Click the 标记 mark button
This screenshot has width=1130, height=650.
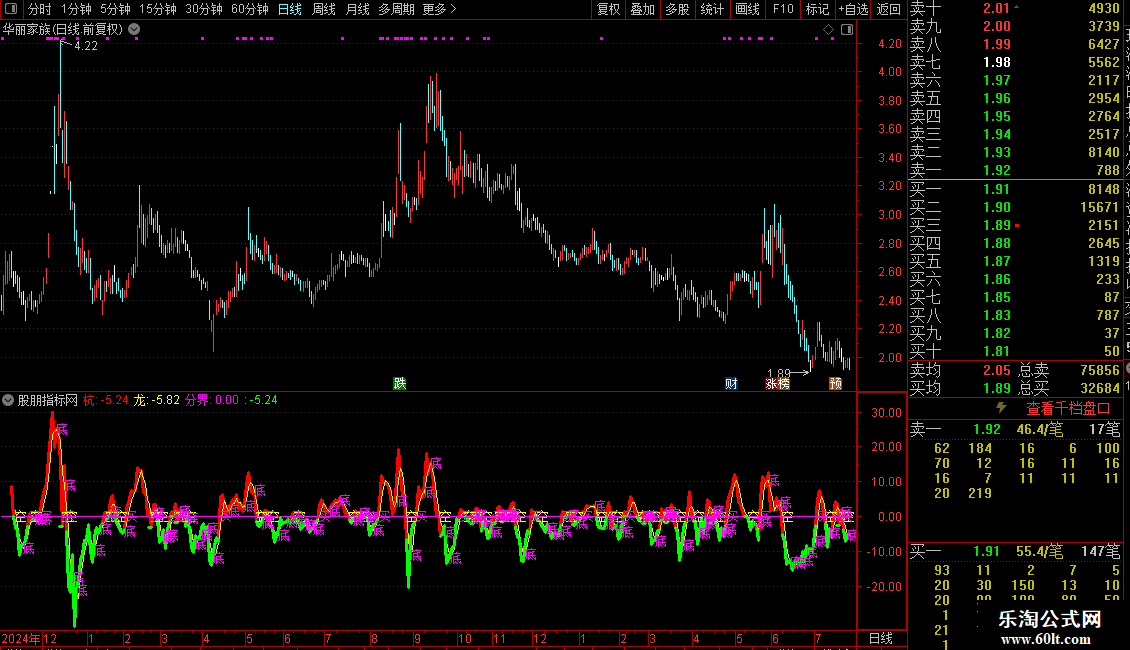817,9
